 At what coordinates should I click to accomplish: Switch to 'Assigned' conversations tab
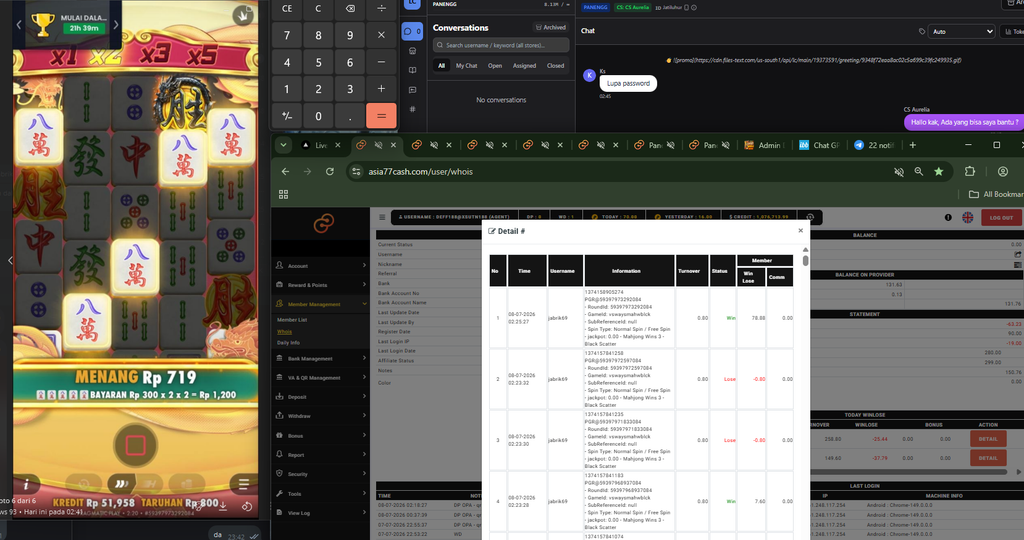coord(524,65)
